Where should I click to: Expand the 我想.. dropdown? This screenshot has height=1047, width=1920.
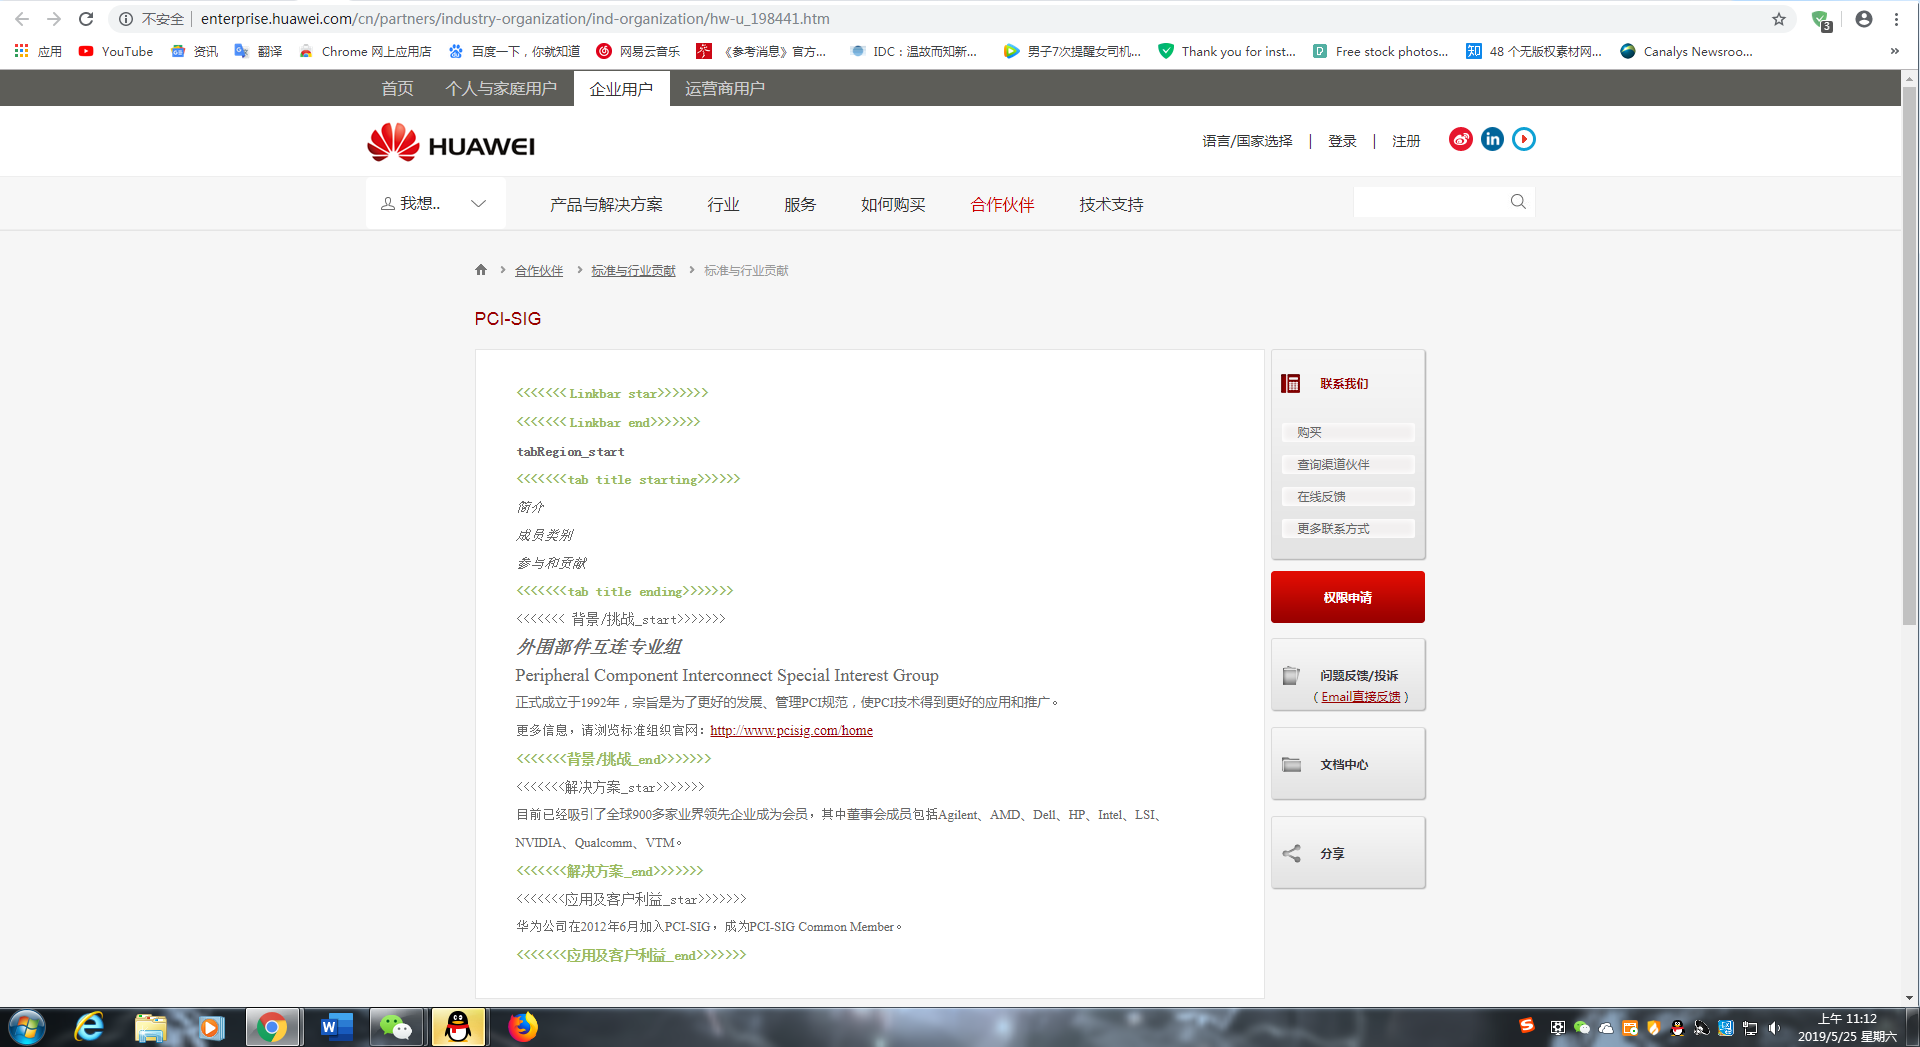(435, 204)
